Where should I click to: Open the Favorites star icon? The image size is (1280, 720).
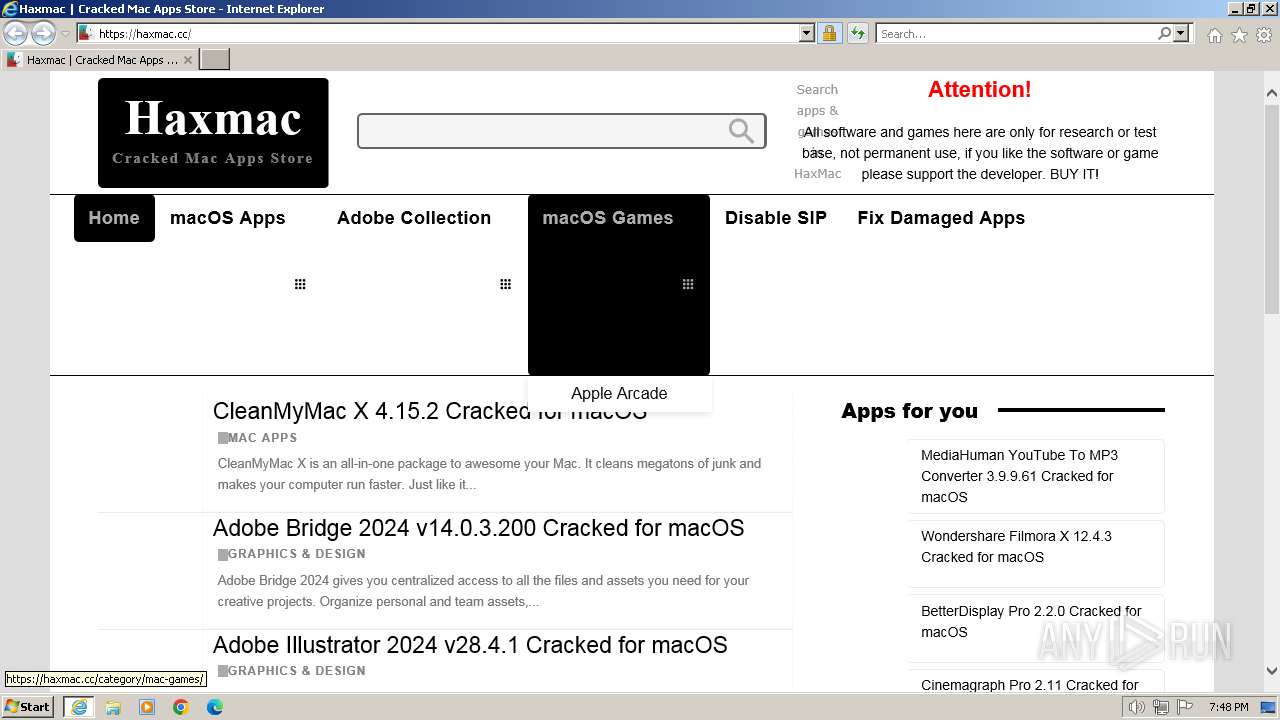coord(1239,35)
